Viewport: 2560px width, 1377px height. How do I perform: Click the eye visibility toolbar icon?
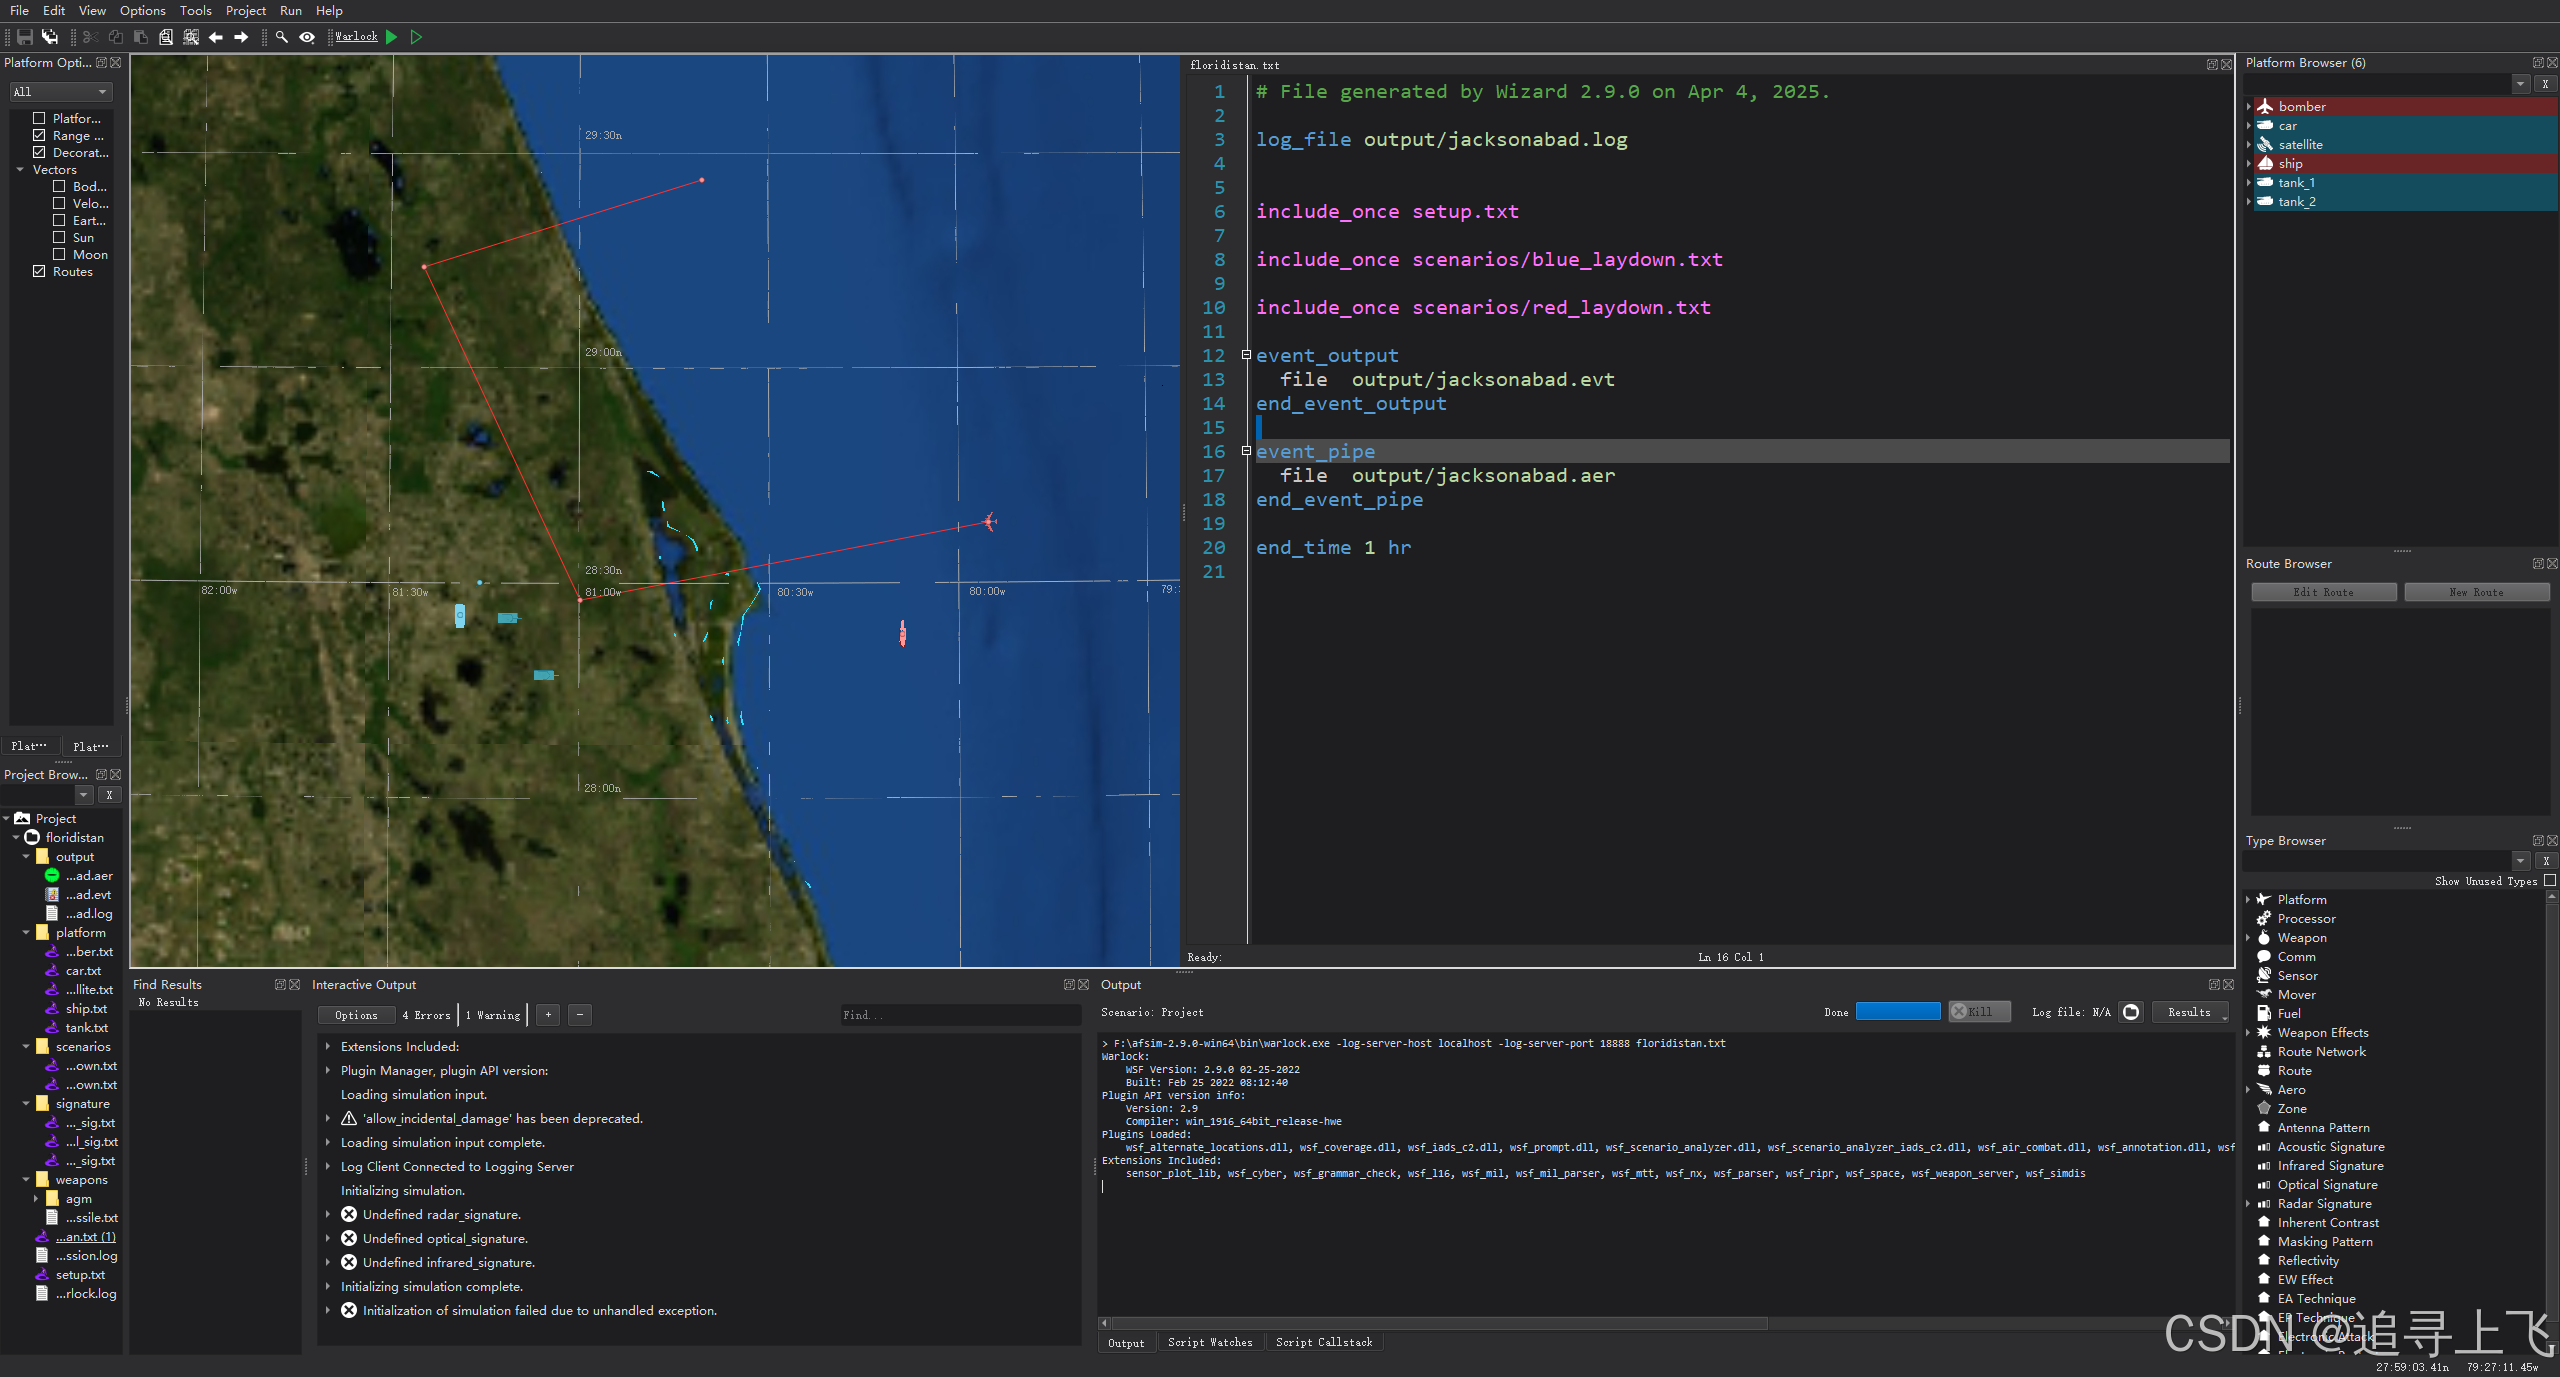(x=307, y=37)
